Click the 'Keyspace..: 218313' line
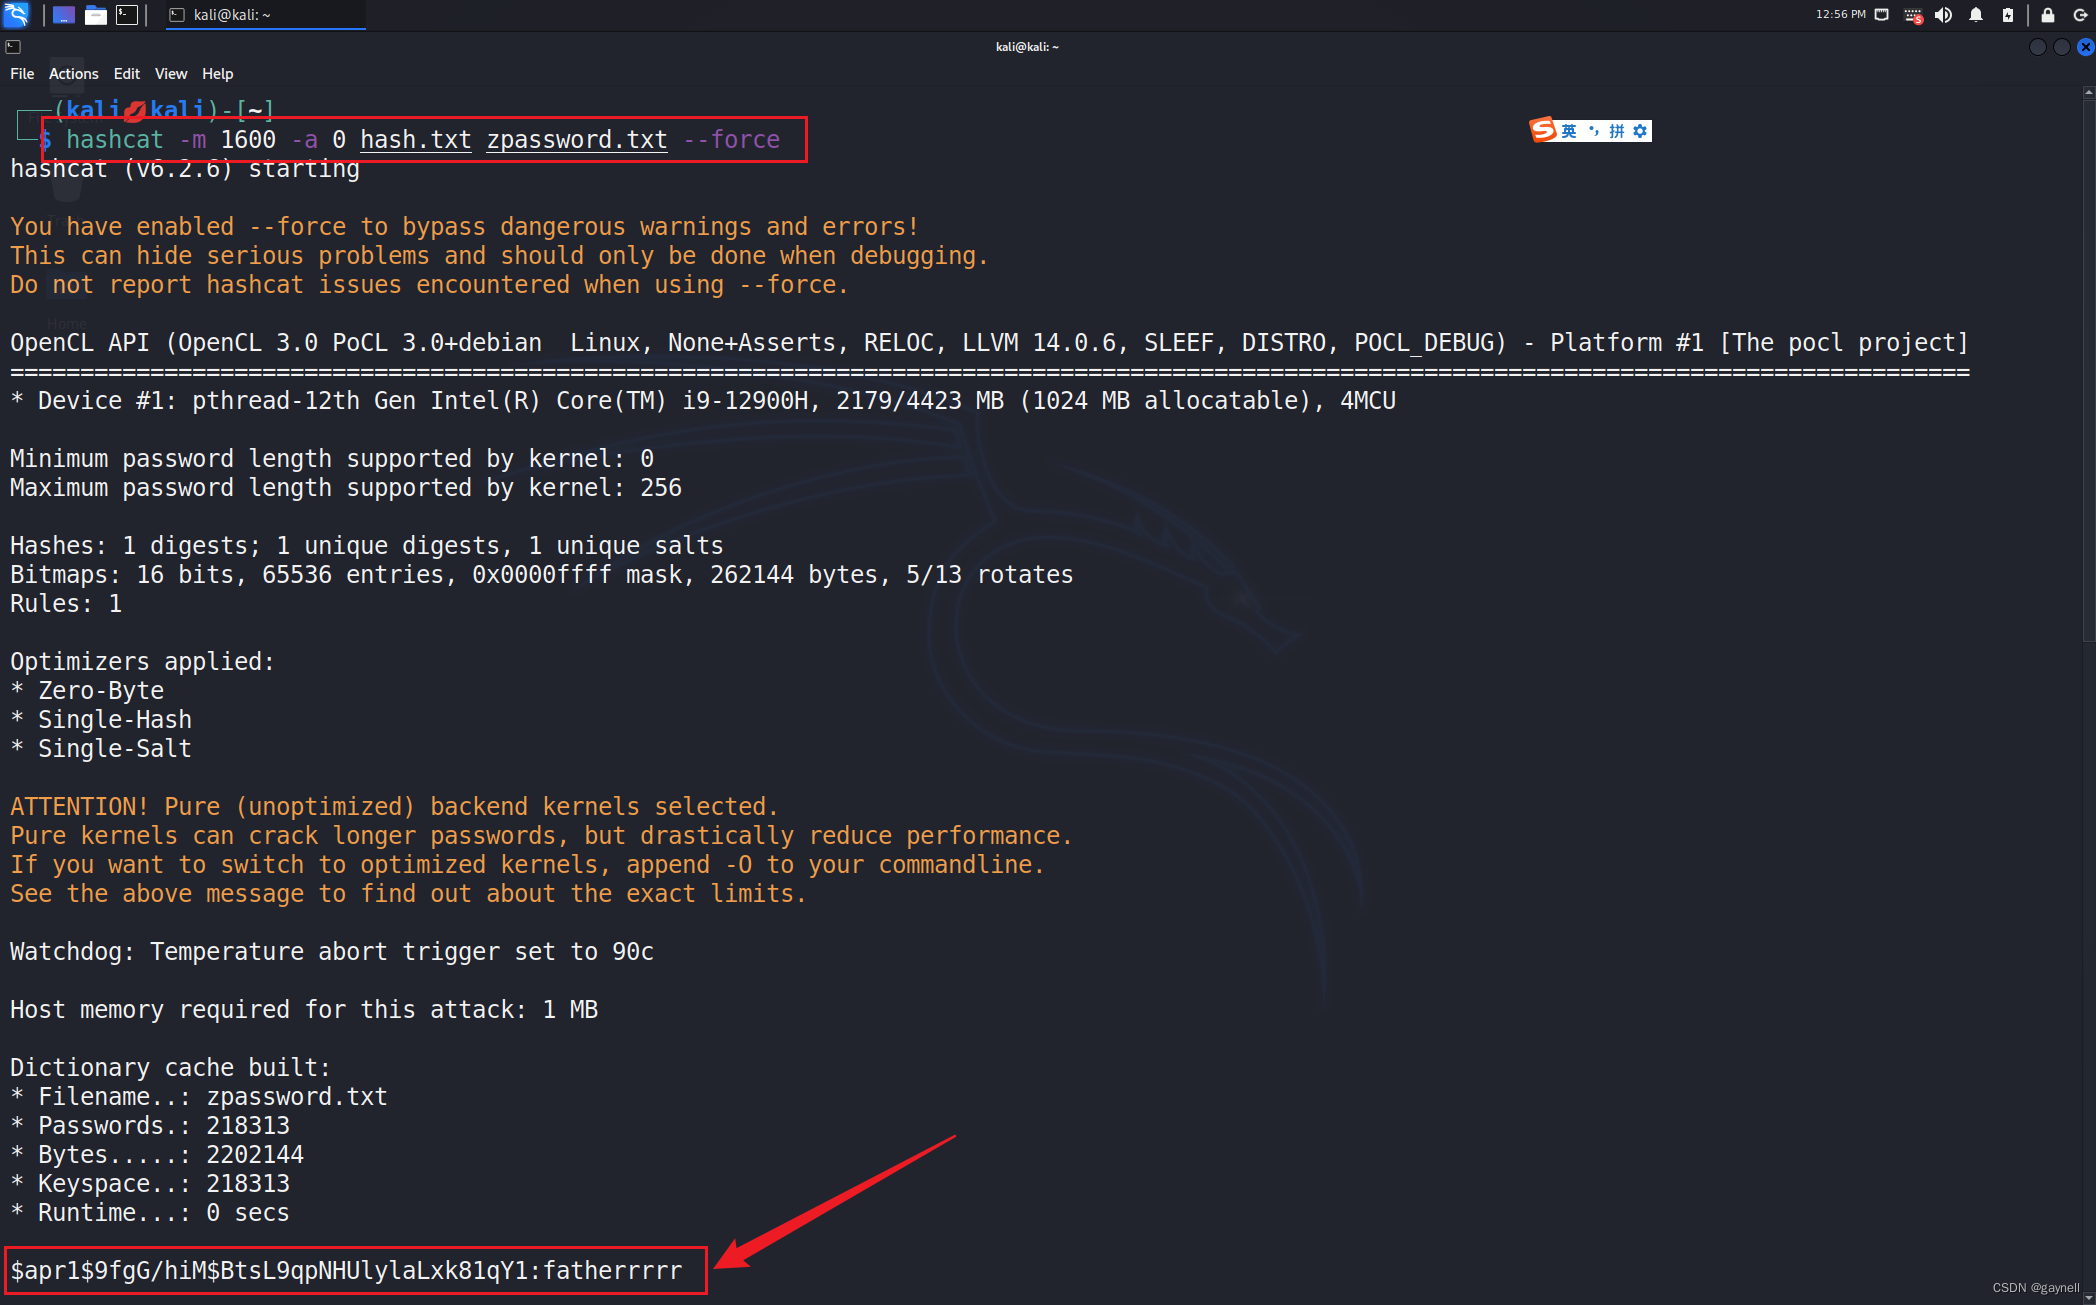Viewport: 2096px width, 1305px height. [x=150, y=1184]
